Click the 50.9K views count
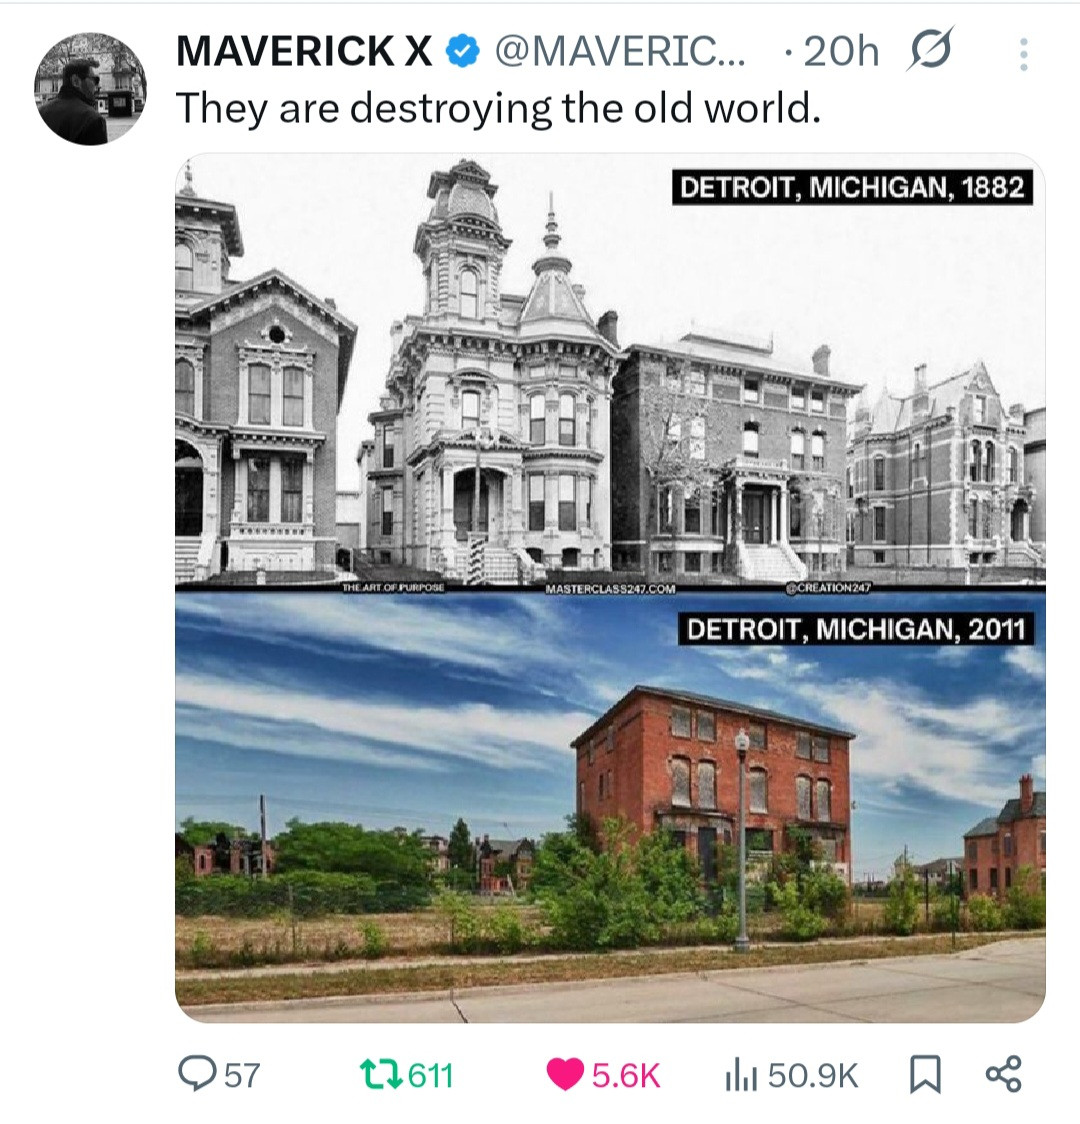The image size is (1080, 1124). point(813,1075)
